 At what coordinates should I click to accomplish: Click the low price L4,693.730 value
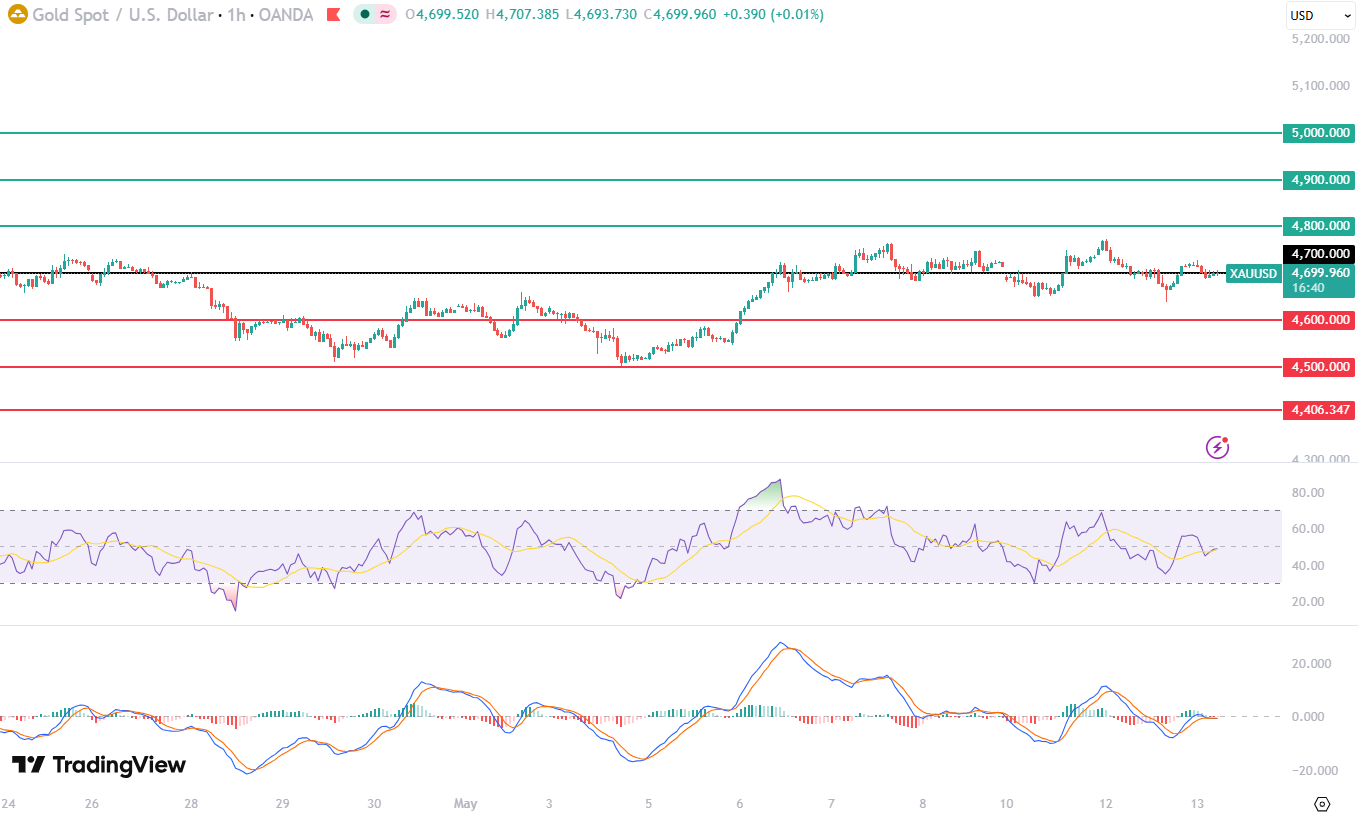[600, 15]
